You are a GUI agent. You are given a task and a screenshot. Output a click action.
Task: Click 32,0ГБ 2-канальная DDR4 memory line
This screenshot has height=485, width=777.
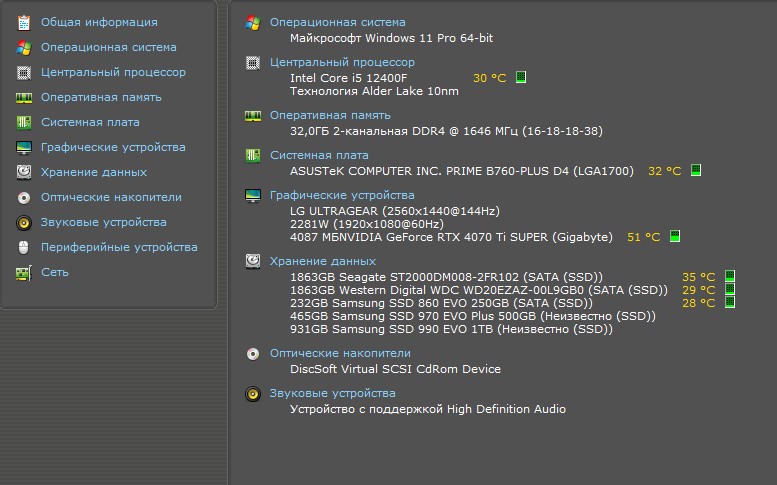pos(446,131)
